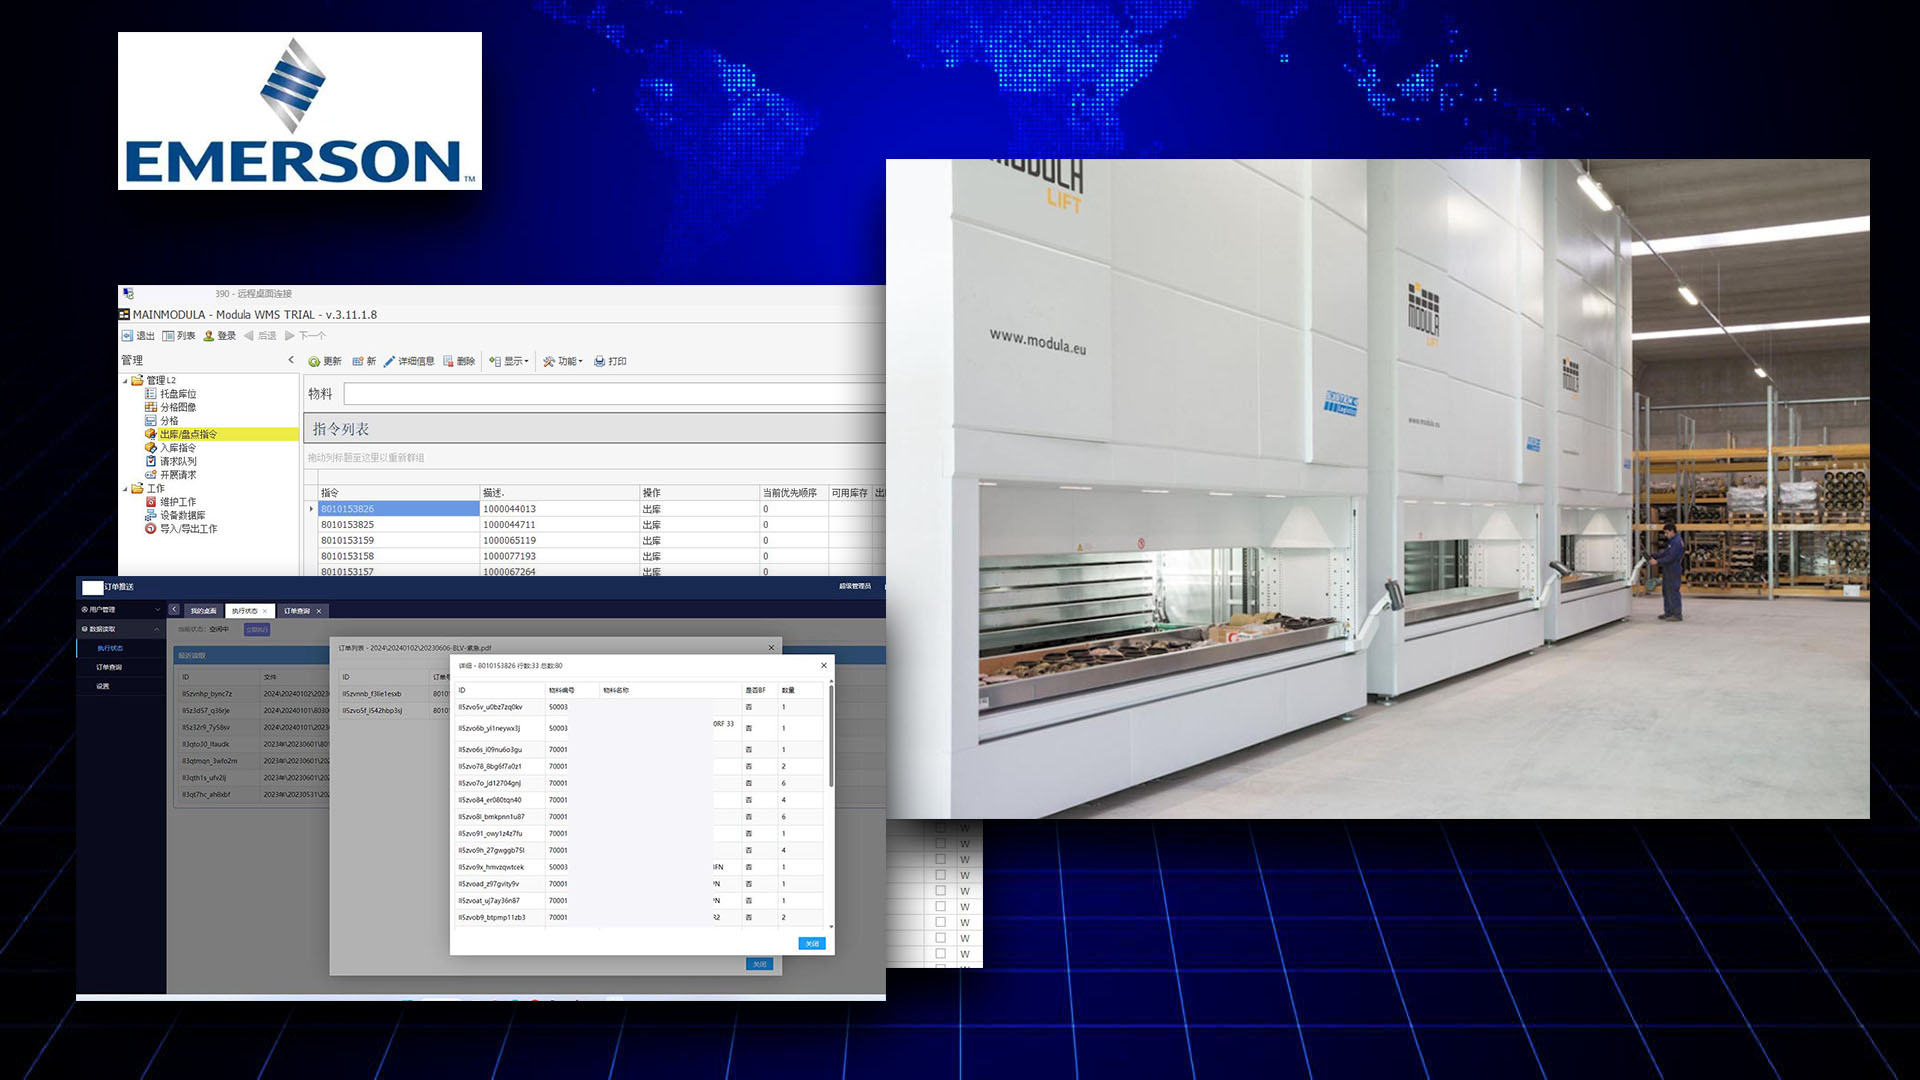This screenshot has height=1080, width=1920.
Task: Collapse the 管理 L2 tree folder
Action: click(x=126, y=381)
